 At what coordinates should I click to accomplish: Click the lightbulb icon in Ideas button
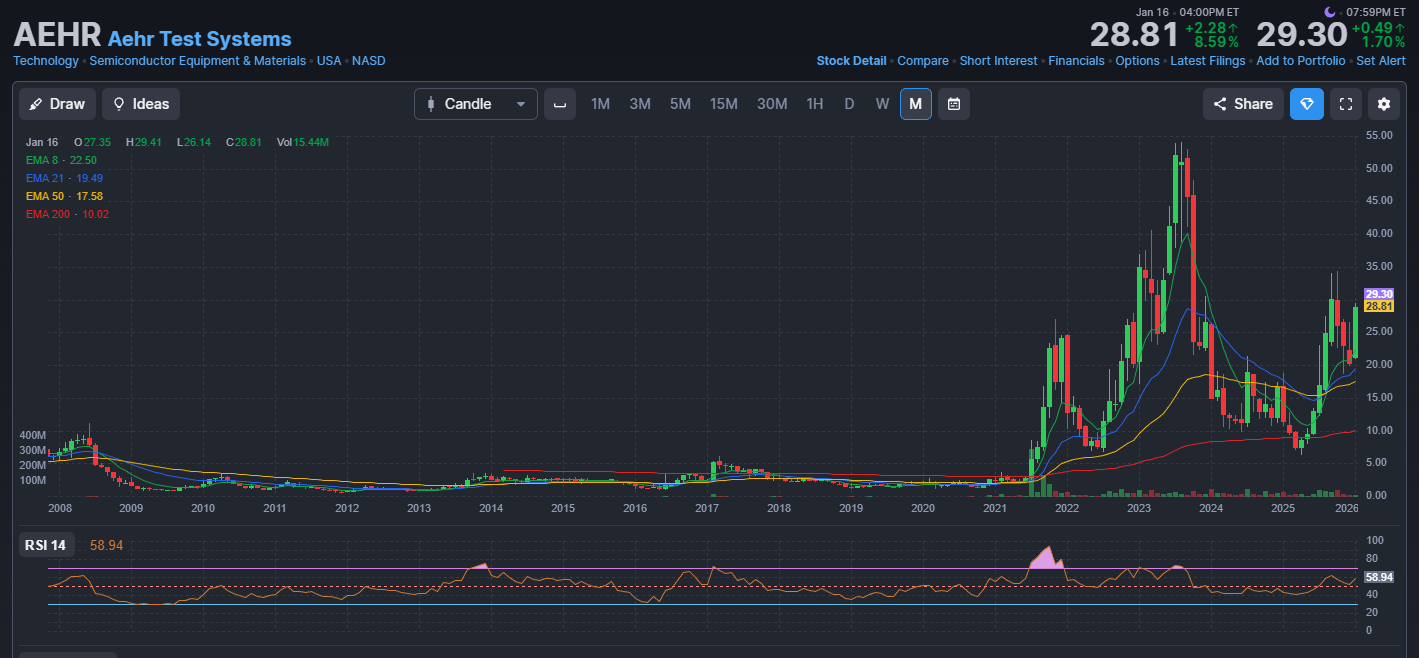click(x=119, y=104)
